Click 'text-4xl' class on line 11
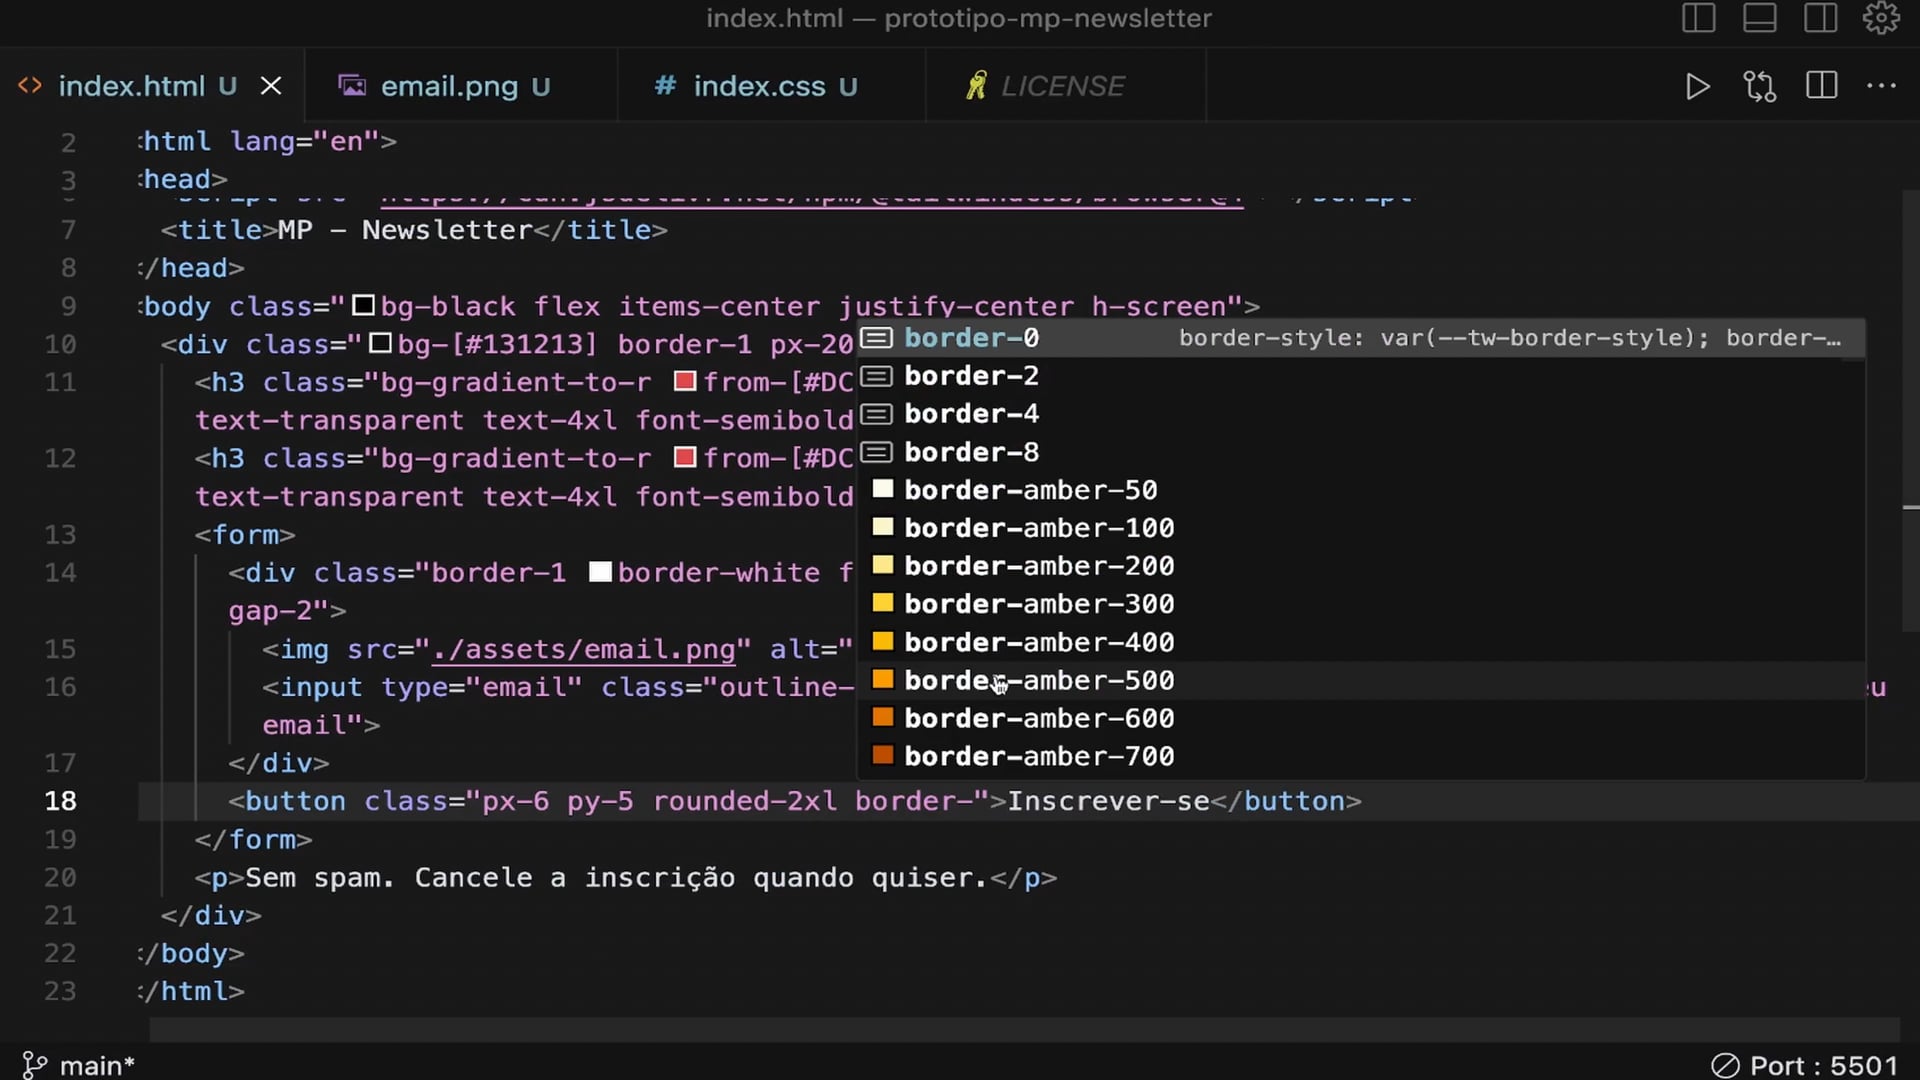 549,420
